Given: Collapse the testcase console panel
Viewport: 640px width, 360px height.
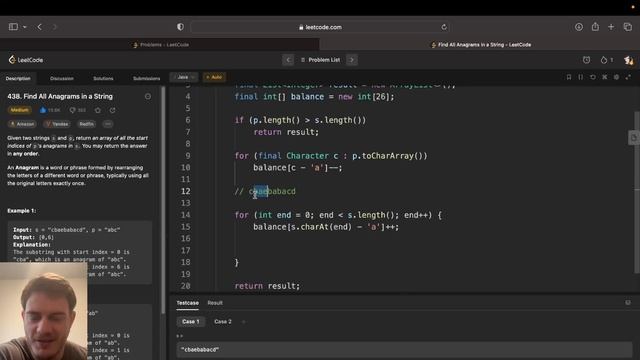Looking at the screenshot, I should 628,302.
